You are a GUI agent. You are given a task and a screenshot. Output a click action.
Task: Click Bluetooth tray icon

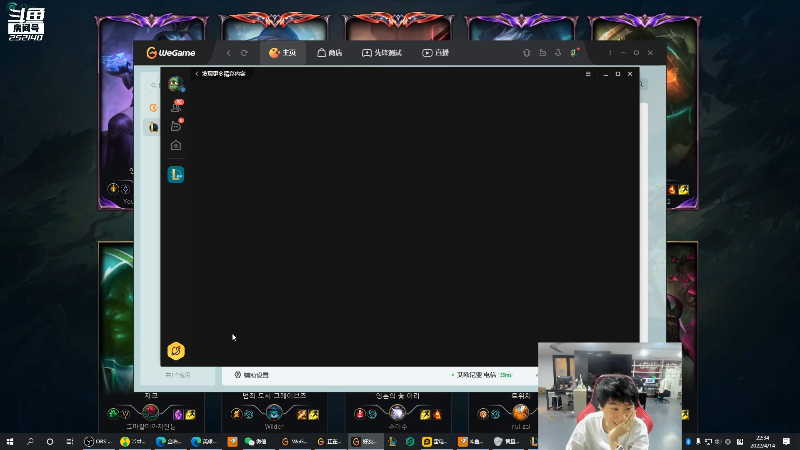coord(688,441)
